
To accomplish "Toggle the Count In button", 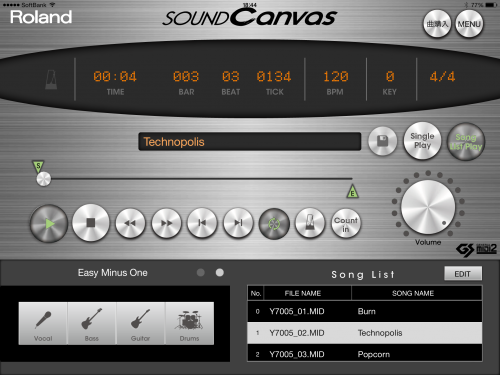I will pos(346,224).
